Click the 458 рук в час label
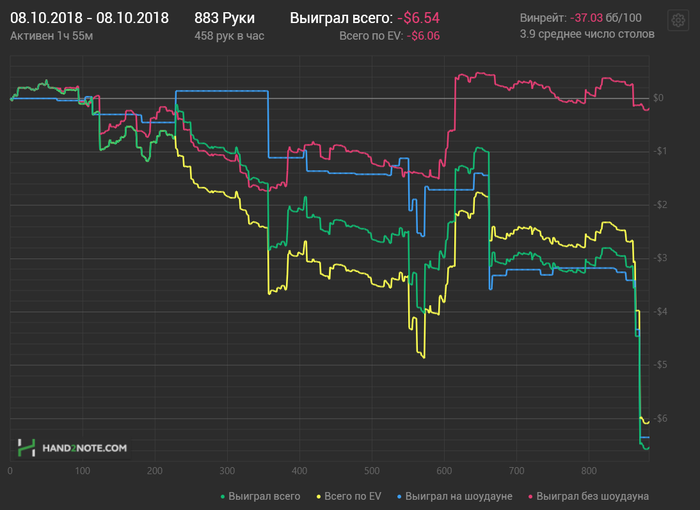Viewport: 700px width, 510px height. [231, 35]
